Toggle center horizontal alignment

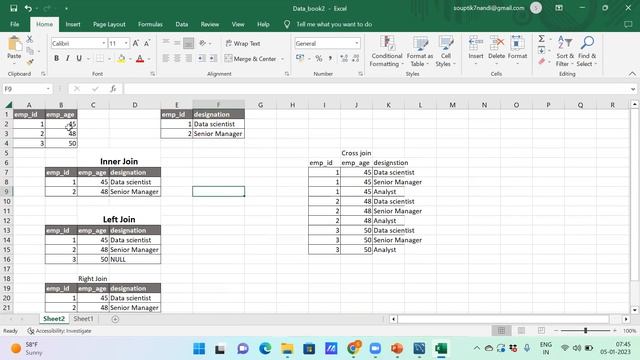[177, 59]
